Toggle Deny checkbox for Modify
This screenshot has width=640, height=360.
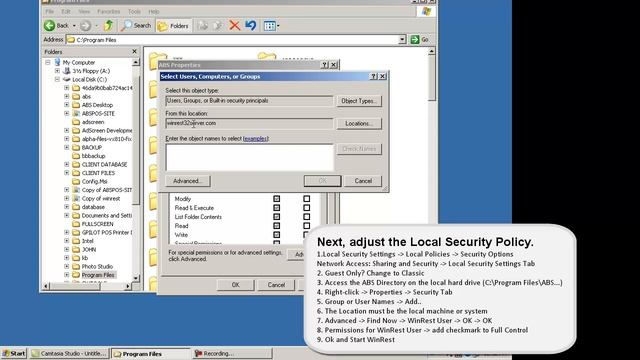click(307, 199)
